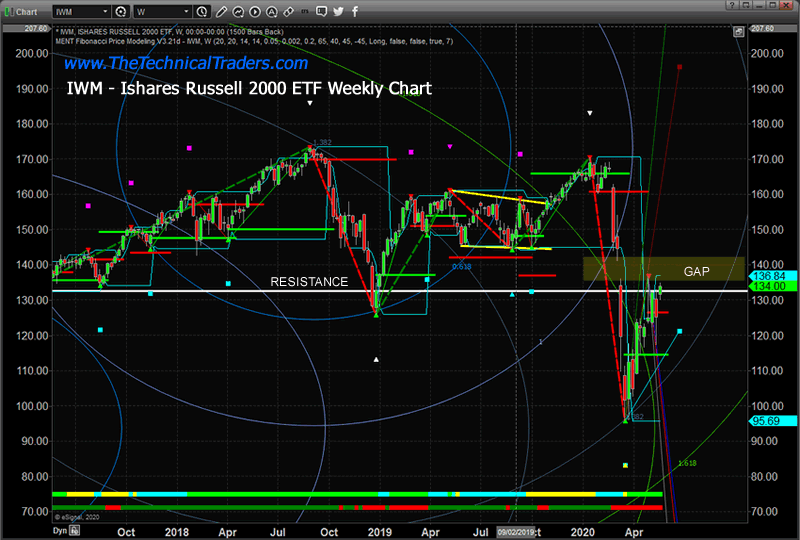Click the 09/02/2019 date cursor label
The height and width of the screenshot is (540, 800).
point(515,532)
